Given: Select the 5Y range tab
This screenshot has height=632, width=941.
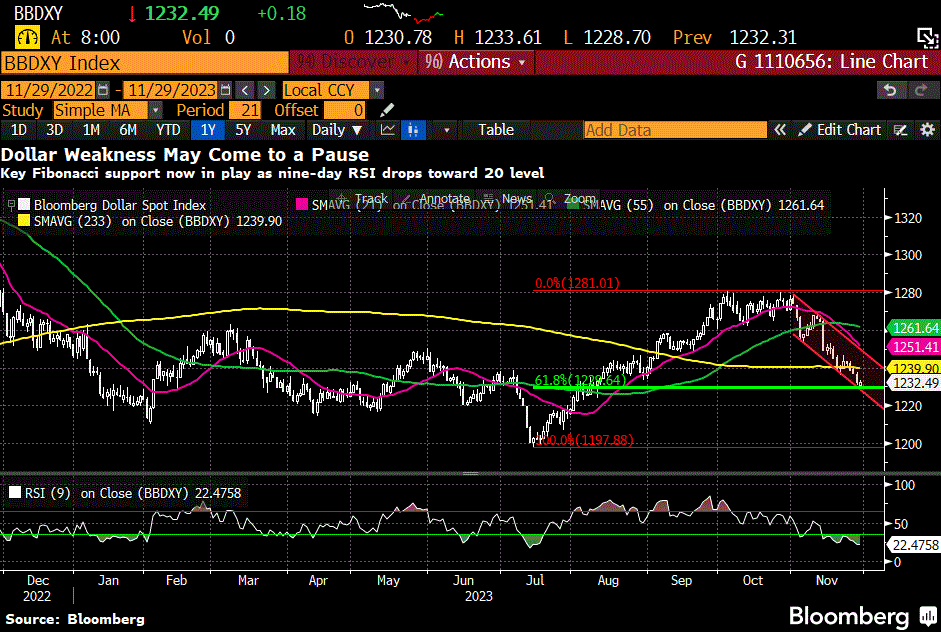Looking at the screenshot, I should [x=243, y=130].
